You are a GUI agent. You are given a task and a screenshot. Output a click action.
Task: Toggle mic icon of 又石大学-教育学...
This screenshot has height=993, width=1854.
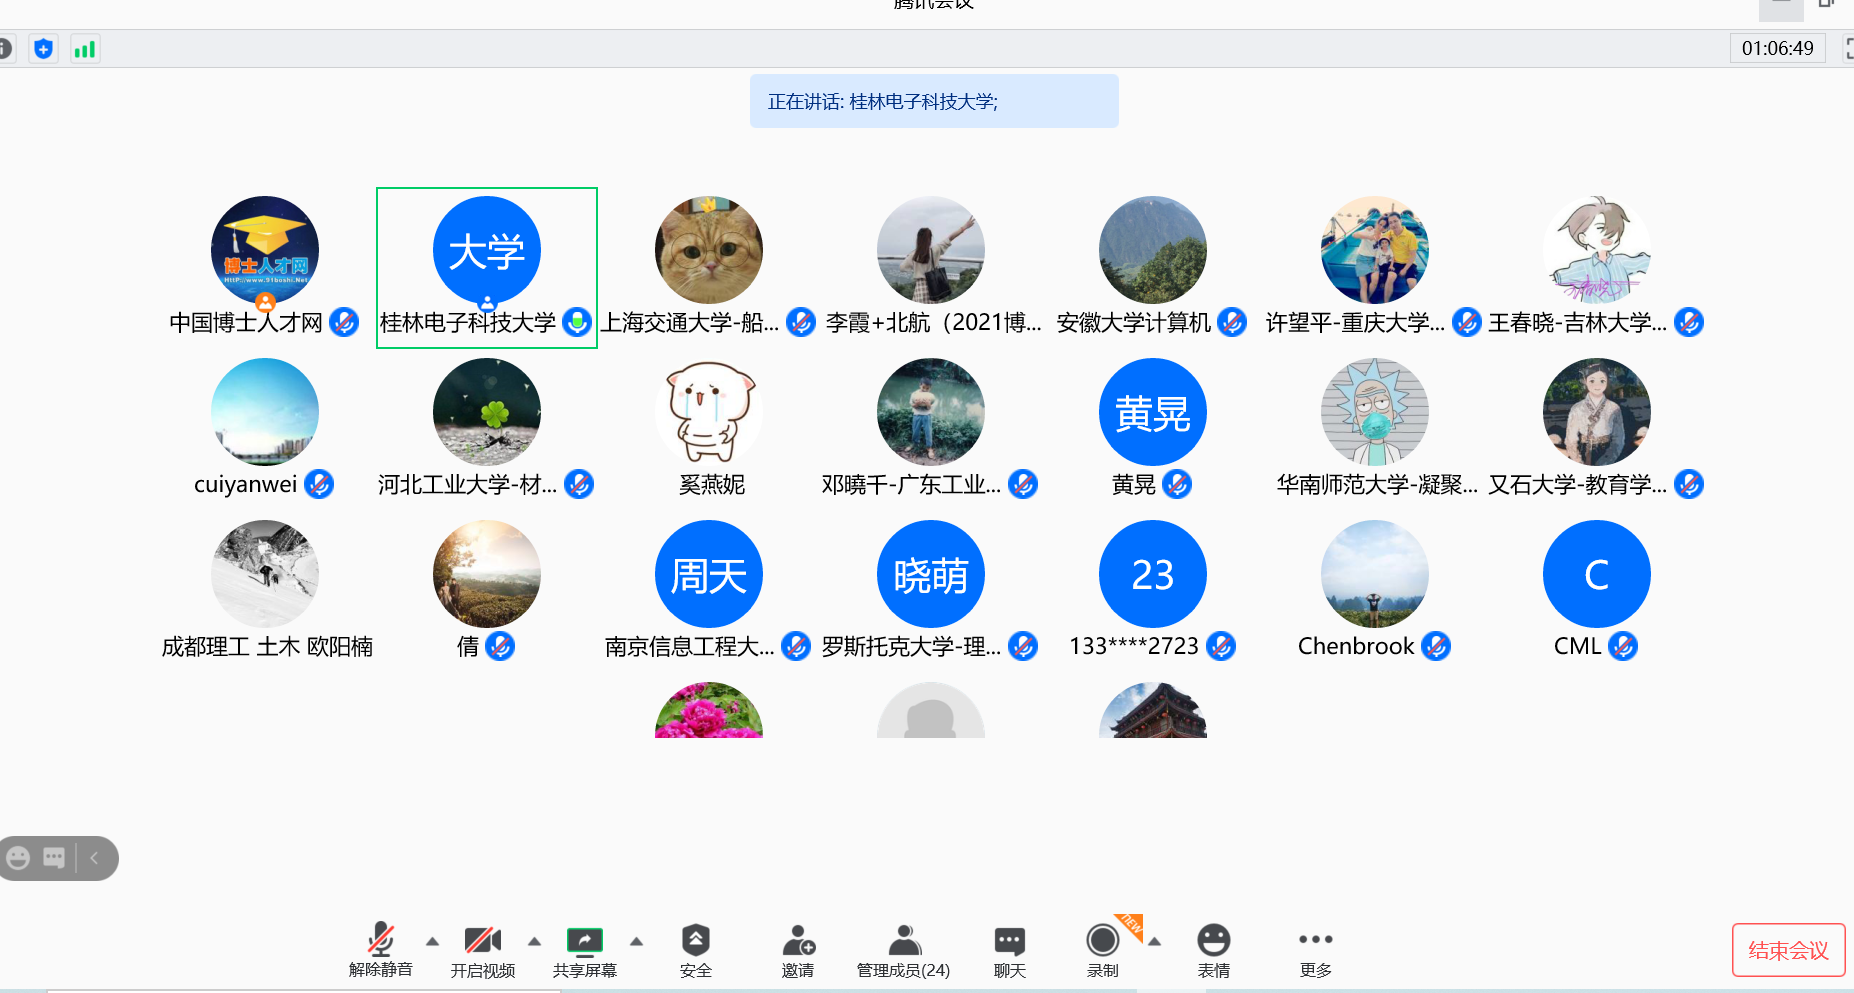tap(1689, 484)
